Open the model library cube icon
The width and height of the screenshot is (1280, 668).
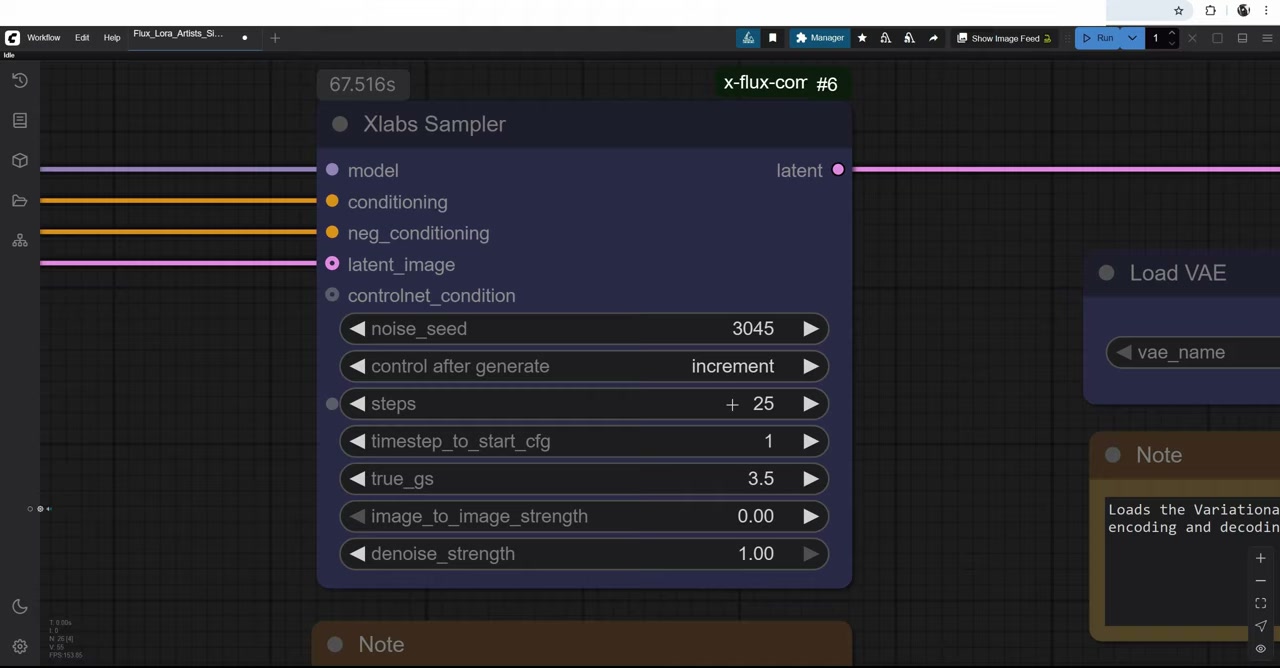[x=20, y=160]
